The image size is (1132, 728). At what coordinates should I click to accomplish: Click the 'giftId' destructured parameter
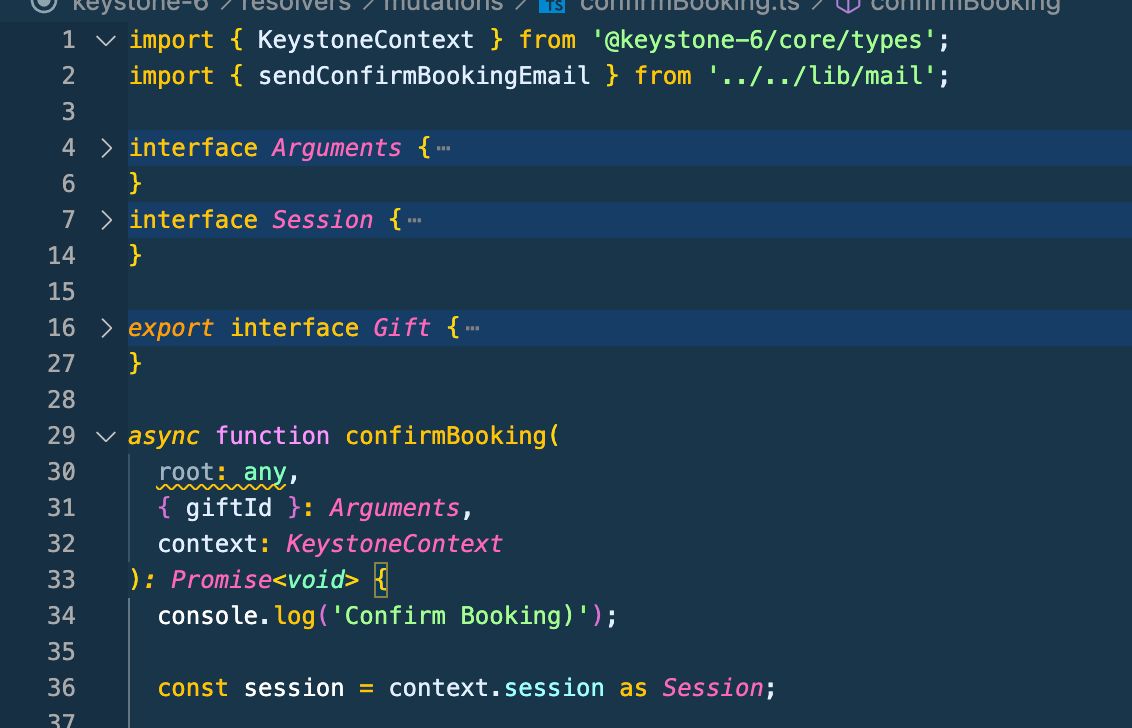click(229, 508)
